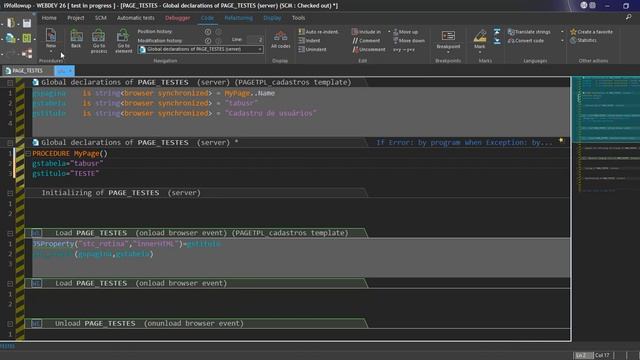
Task: Click Convert code
Action: [x=526, y=40]
